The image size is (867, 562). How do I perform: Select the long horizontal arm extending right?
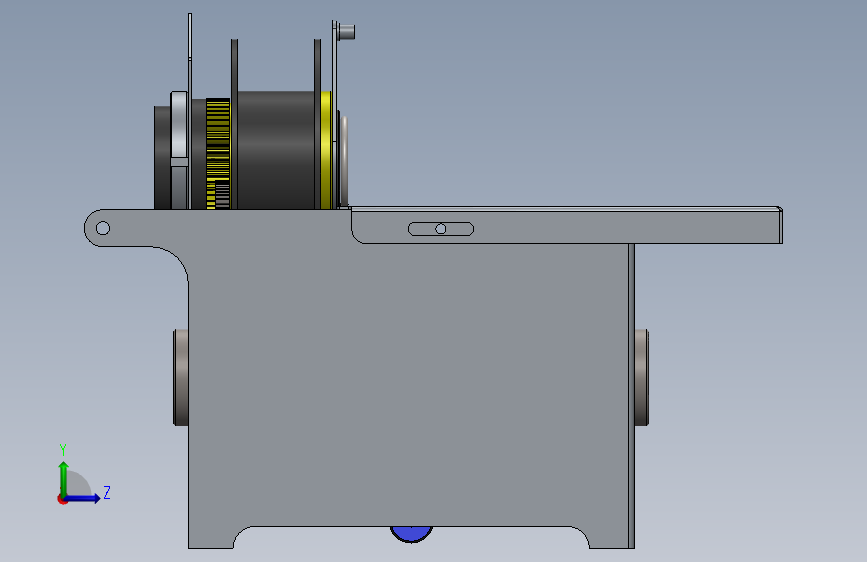[566, 225]
